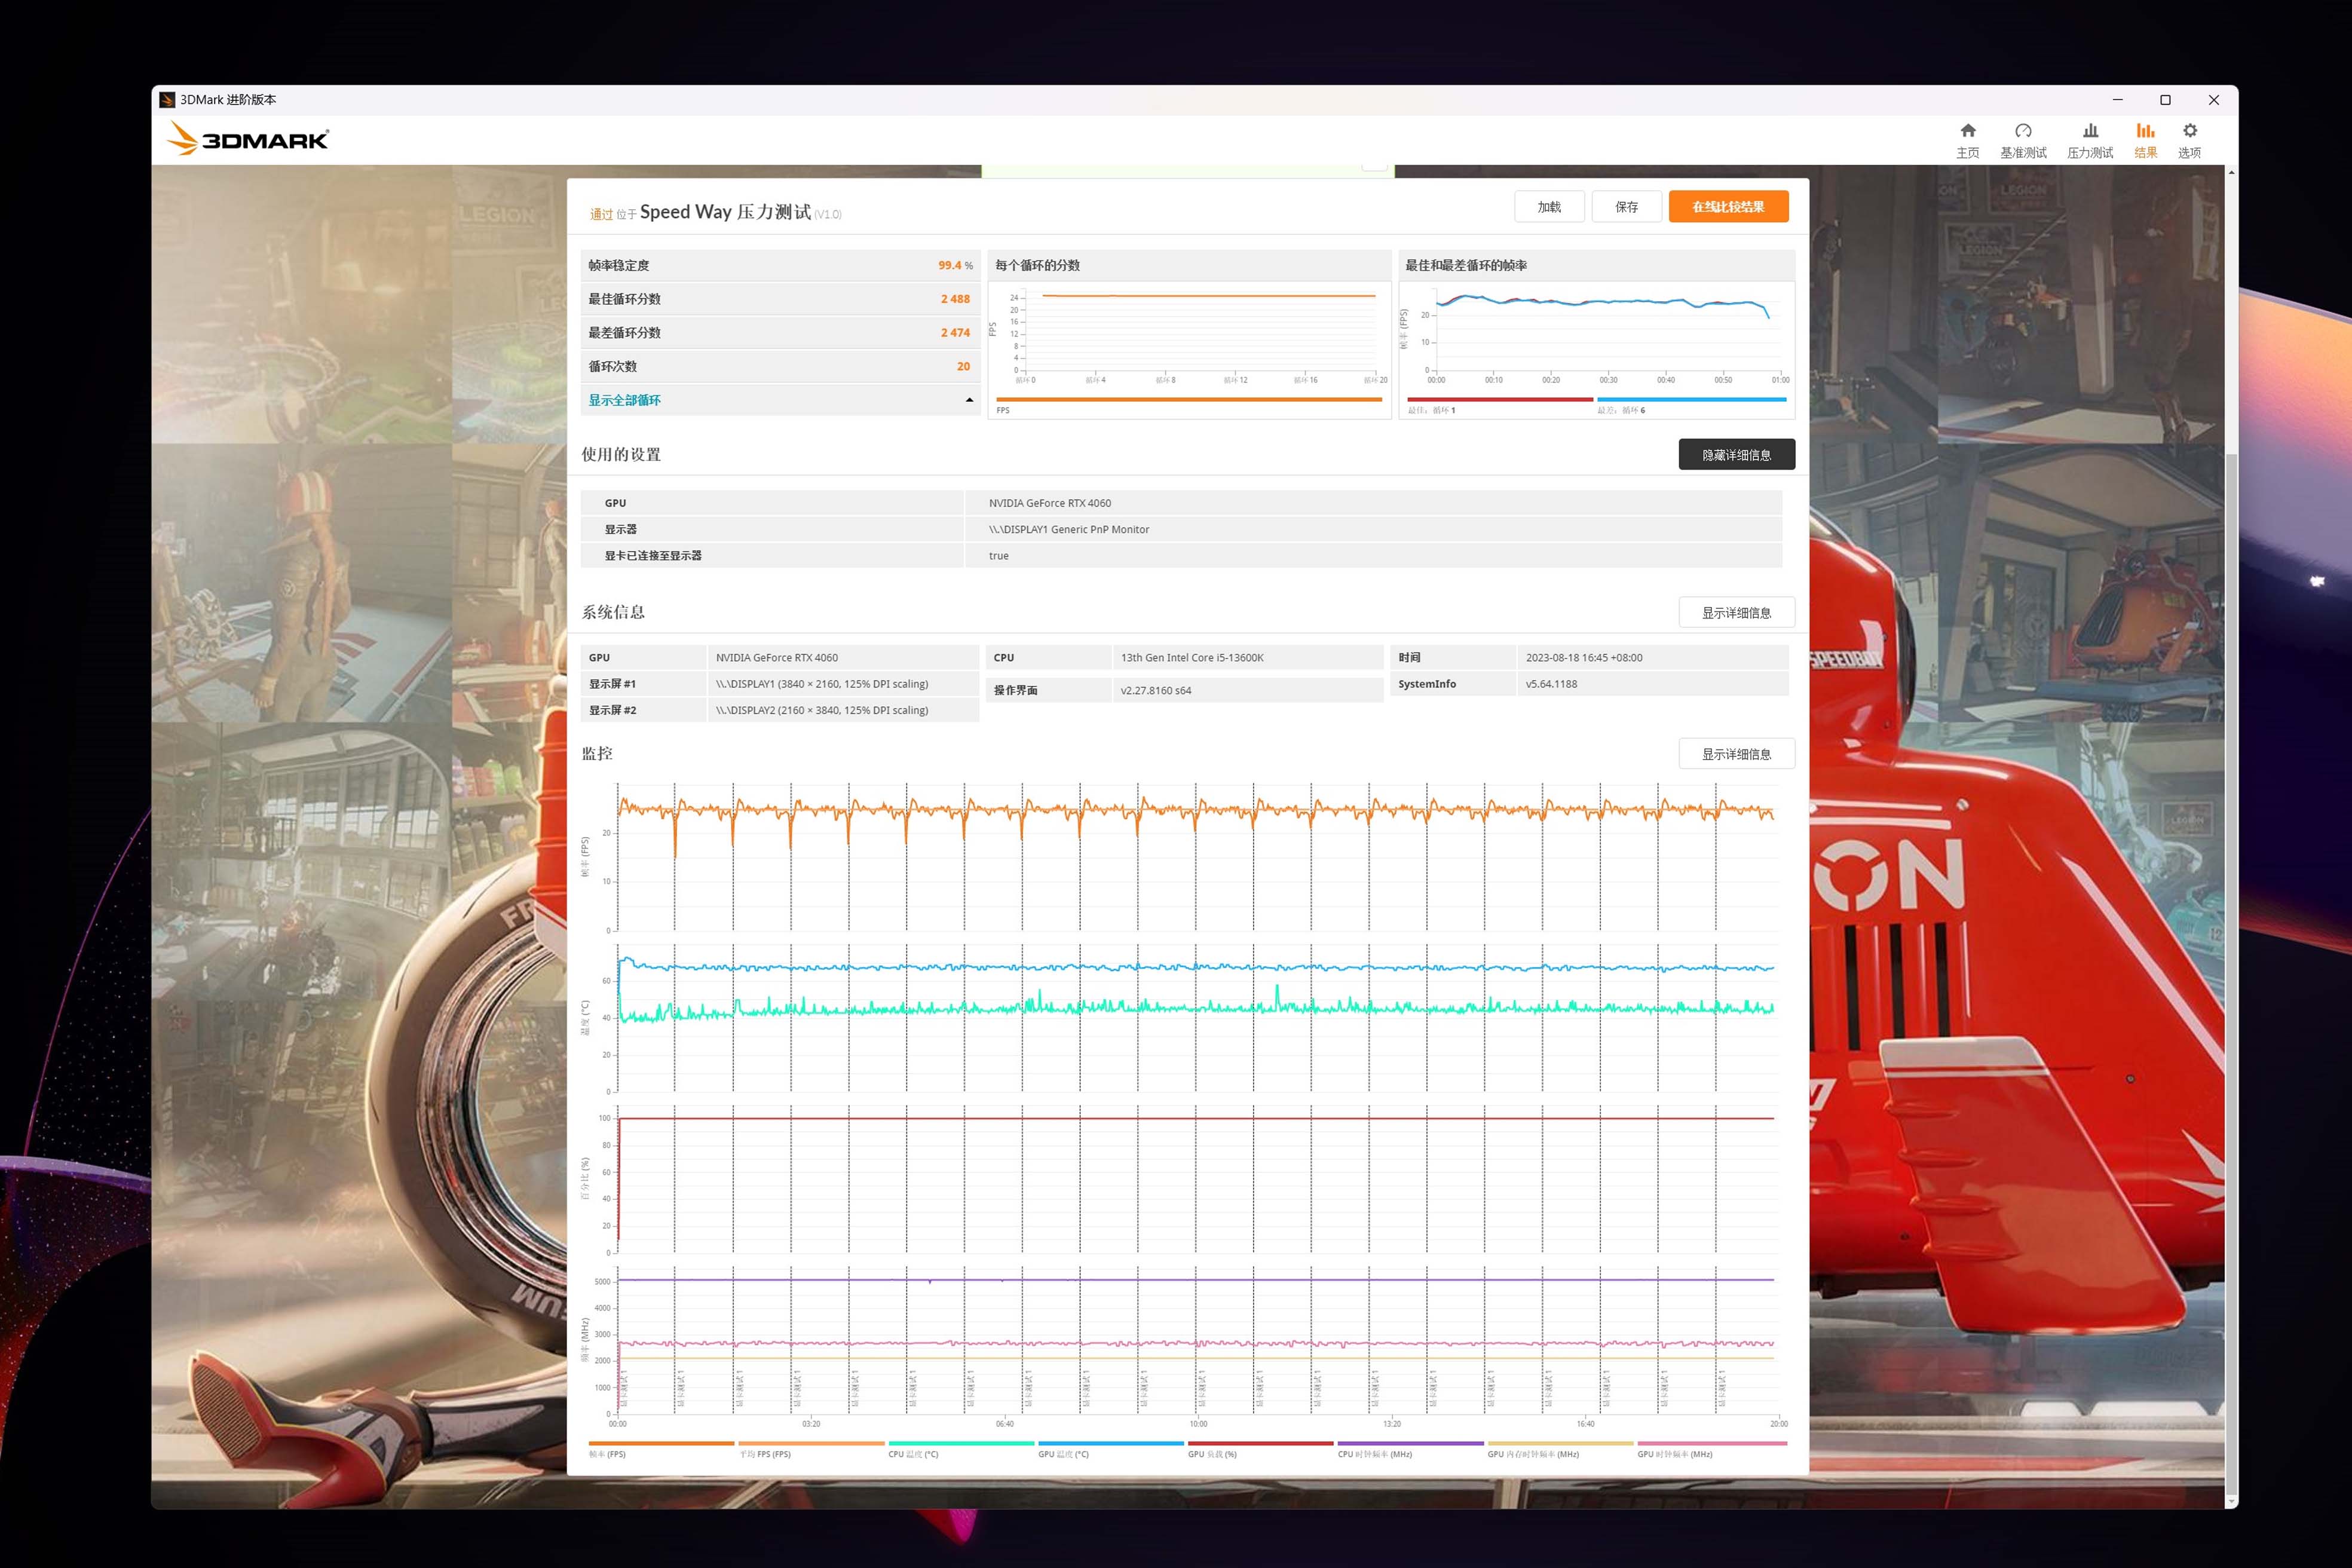Viewport: 2352px width, 1568px height.
Task: Toggle CPU 温度 legend series
Action: coord(913,1454)
